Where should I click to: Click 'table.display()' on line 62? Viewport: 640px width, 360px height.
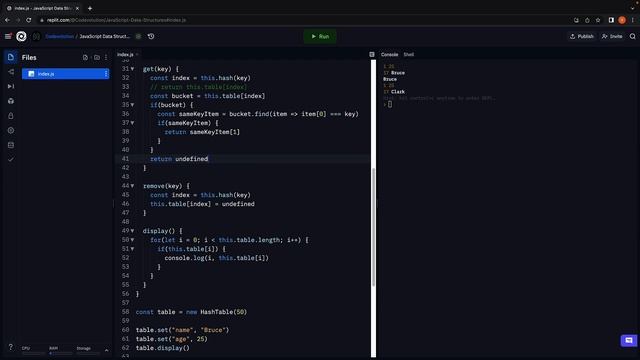point(163,348)
